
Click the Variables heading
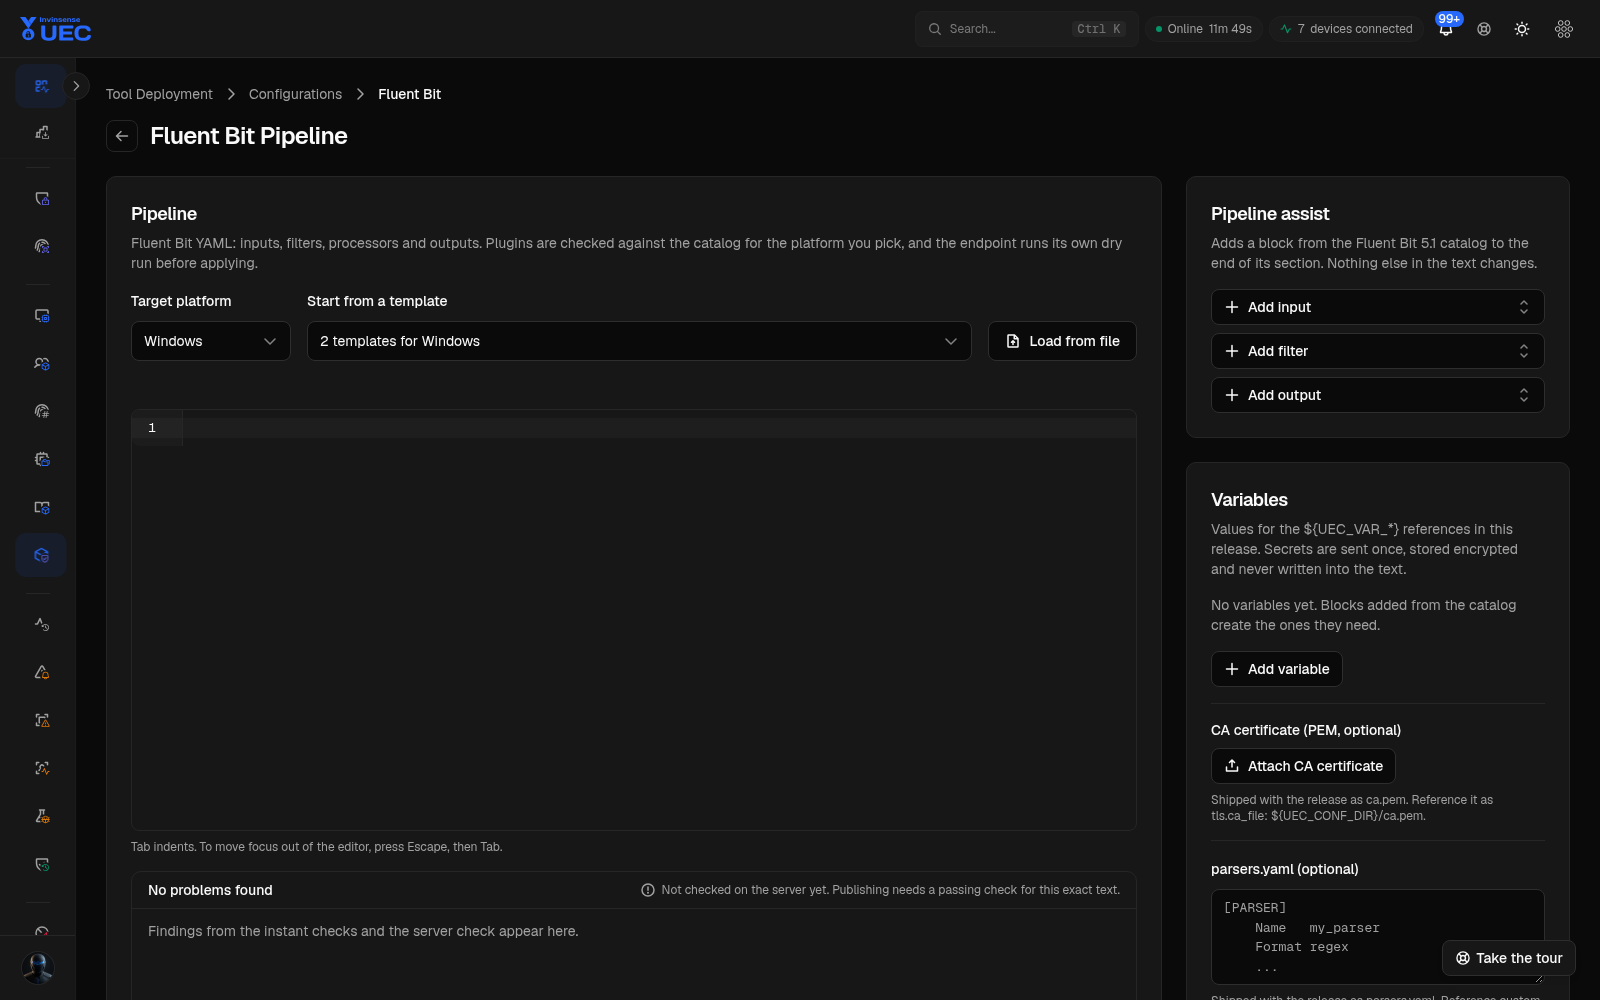[1249, 500]
